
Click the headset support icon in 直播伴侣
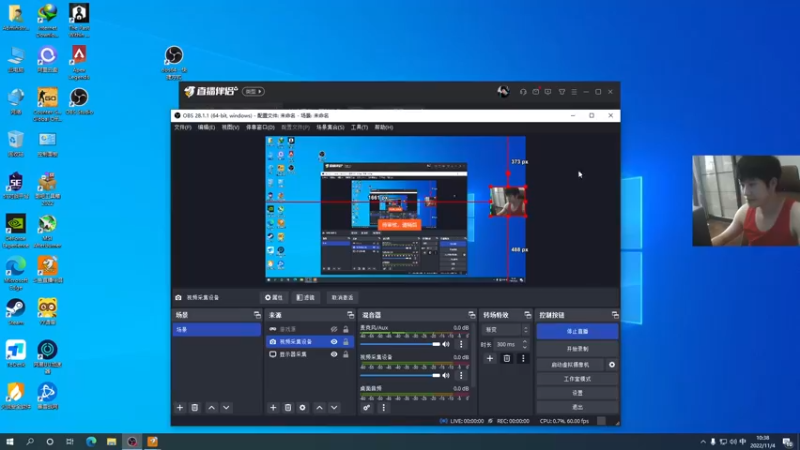coord(523,92)
